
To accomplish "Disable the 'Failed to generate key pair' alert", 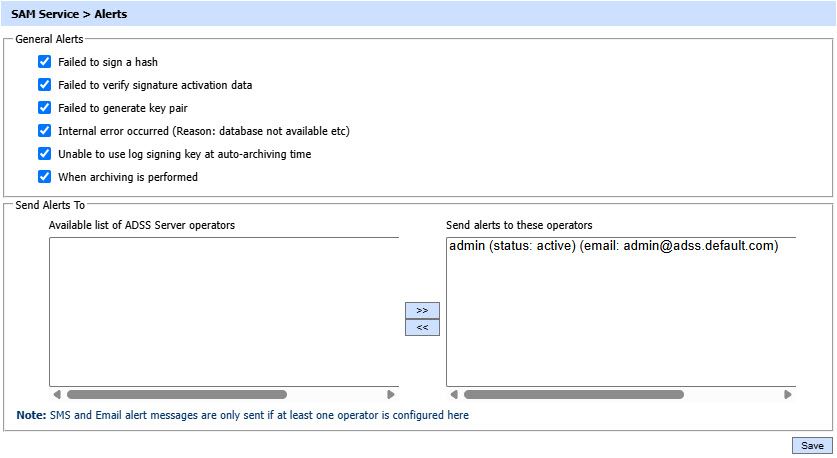I will [x=44, y=108].
